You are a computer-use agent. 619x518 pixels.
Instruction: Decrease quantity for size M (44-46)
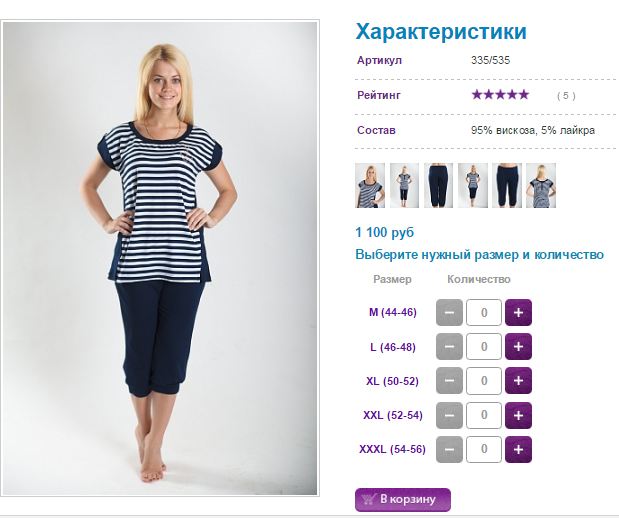pyautogui.click(x=449, y=312)
